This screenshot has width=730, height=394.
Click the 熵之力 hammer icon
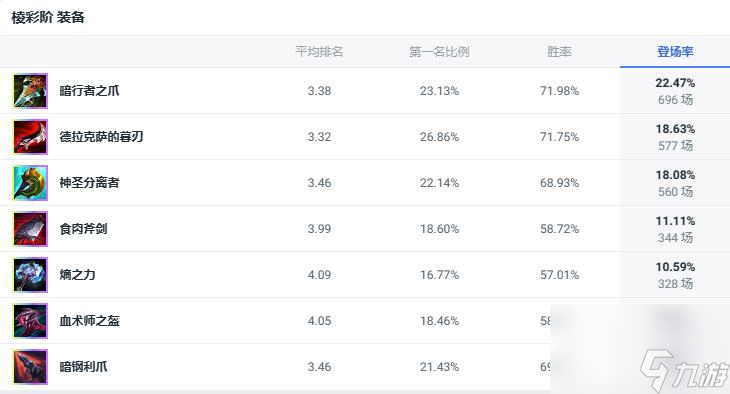point(30,275)
